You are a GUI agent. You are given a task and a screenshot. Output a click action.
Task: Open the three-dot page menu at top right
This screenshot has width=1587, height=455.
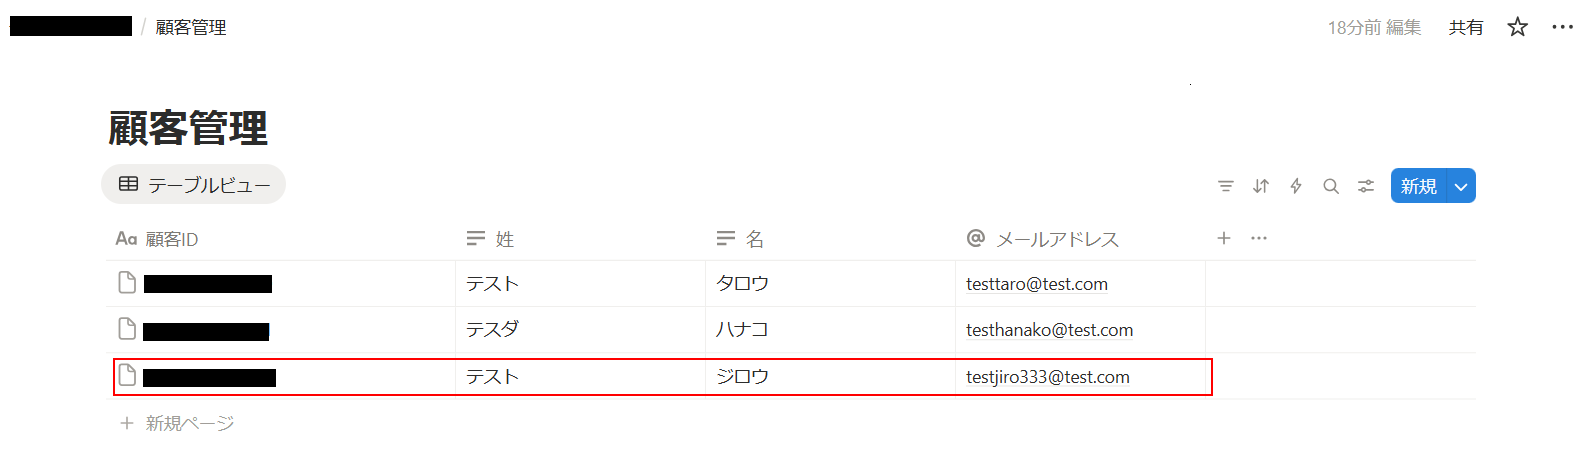pos(1562,27)
